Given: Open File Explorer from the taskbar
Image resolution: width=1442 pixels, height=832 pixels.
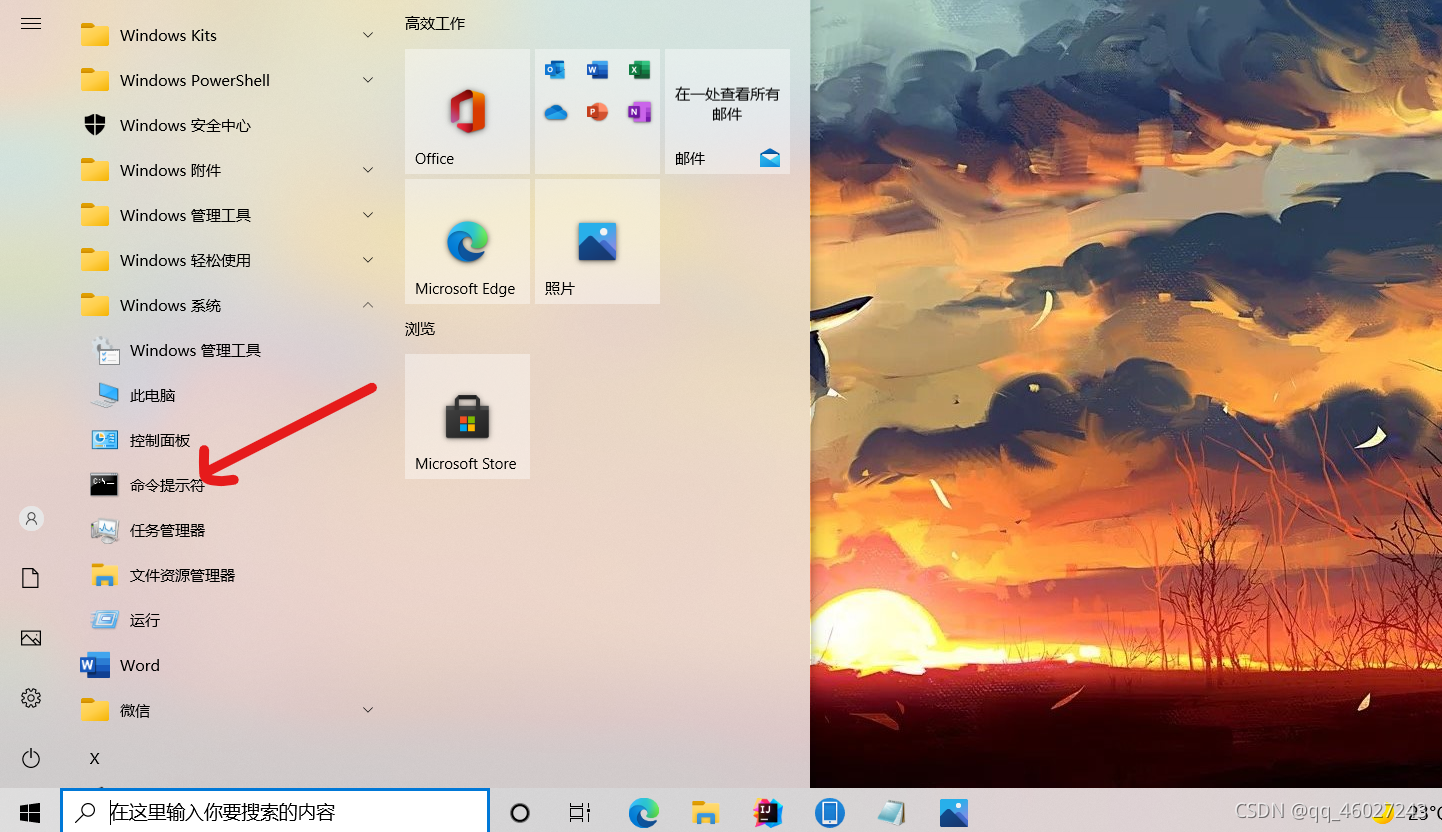Looking at the screenshot, I should pos(706,812).
